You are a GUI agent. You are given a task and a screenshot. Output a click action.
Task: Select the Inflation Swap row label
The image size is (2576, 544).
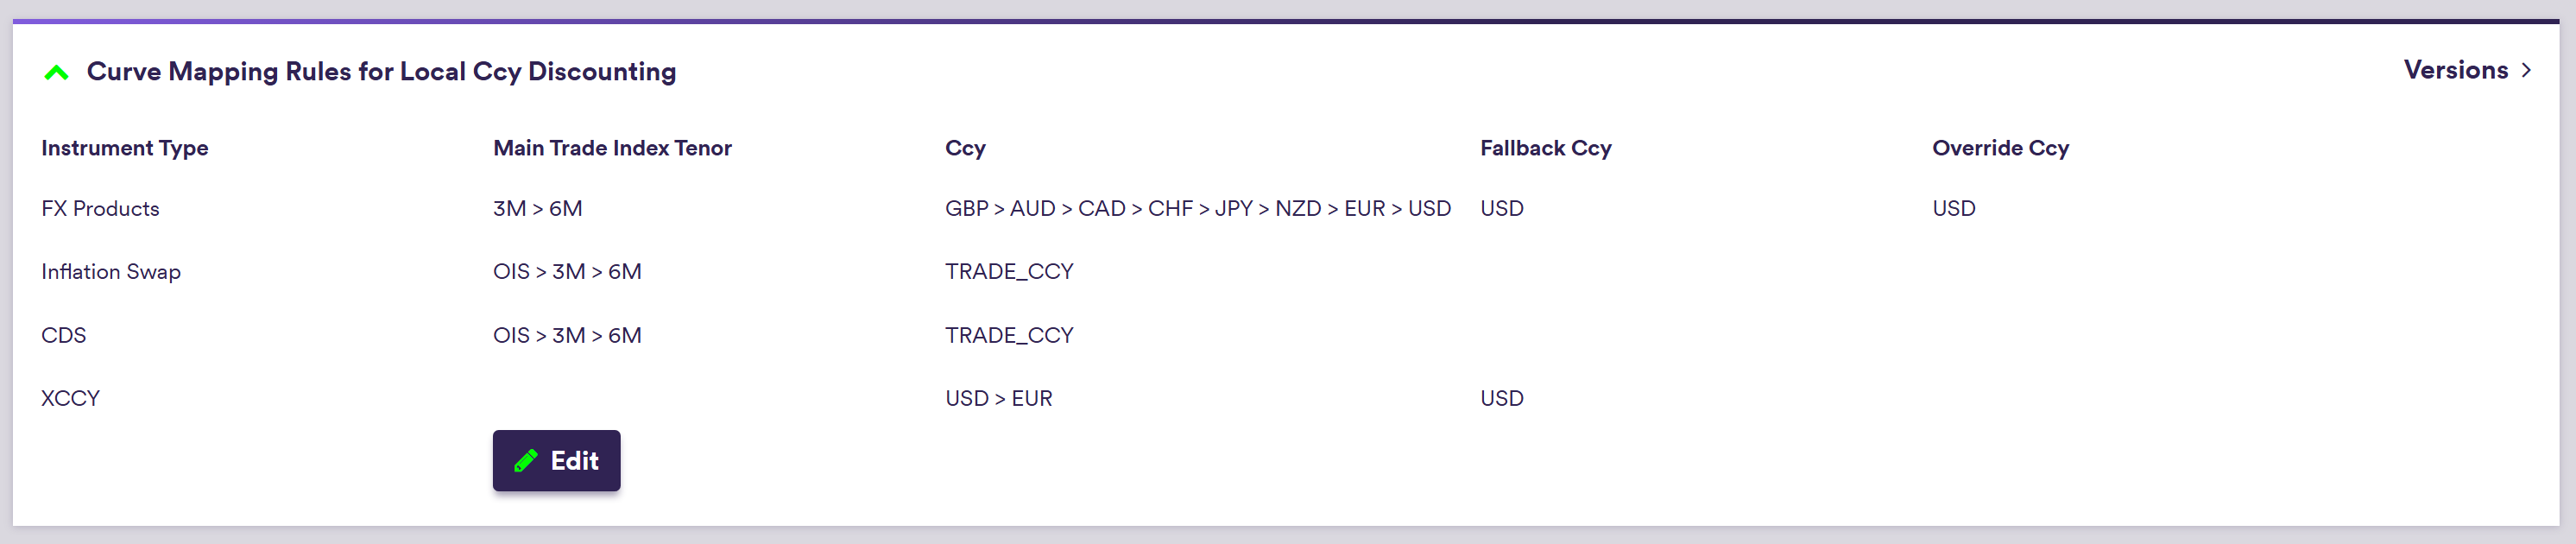pyautogui.click(x=111, y=272)
